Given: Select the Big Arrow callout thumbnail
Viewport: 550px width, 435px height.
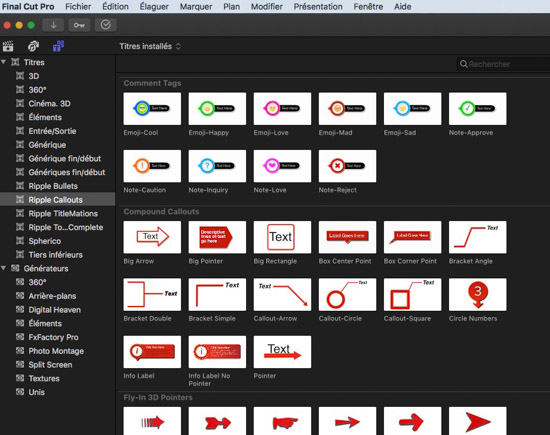Looking at the screenshot, I should [152, 237].
